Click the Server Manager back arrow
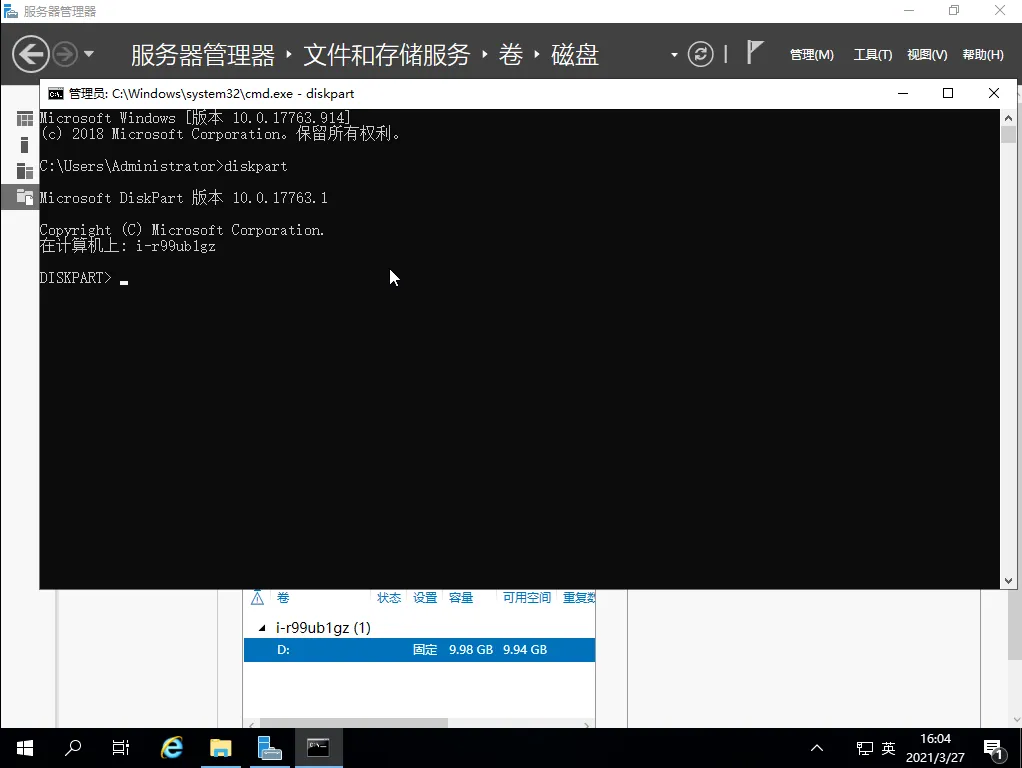Image resolution: width=1022 pixels, height=768 pixels. click(31, 53)
